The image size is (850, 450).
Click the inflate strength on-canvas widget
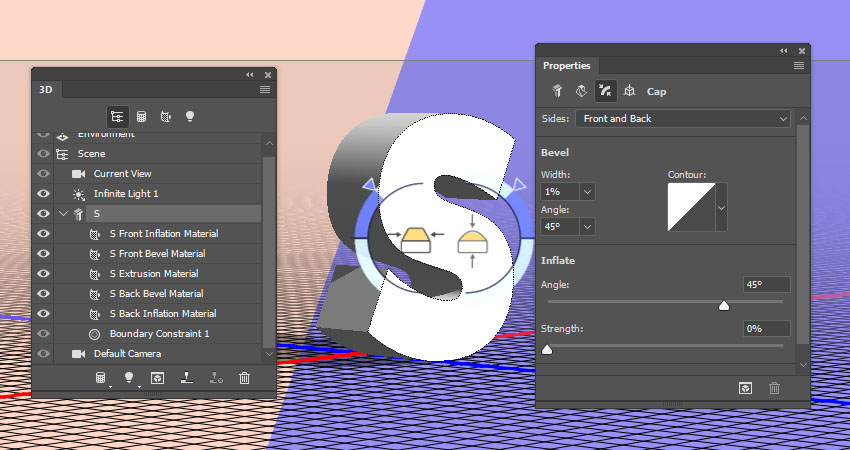pos(473,241)
